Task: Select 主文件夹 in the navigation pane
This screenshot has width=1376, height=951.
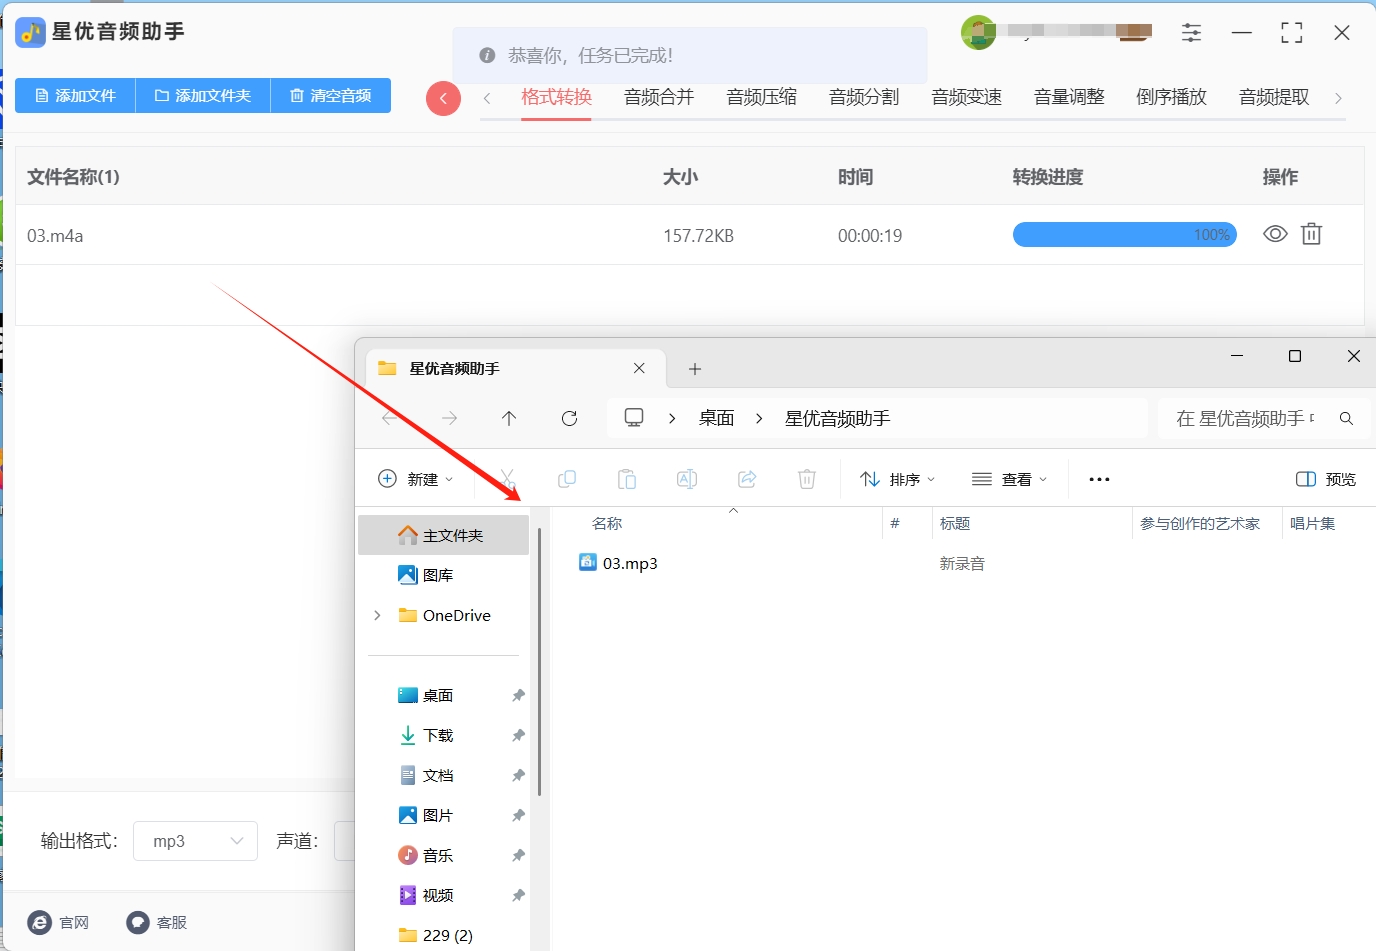Action: [x=444, y=535]
